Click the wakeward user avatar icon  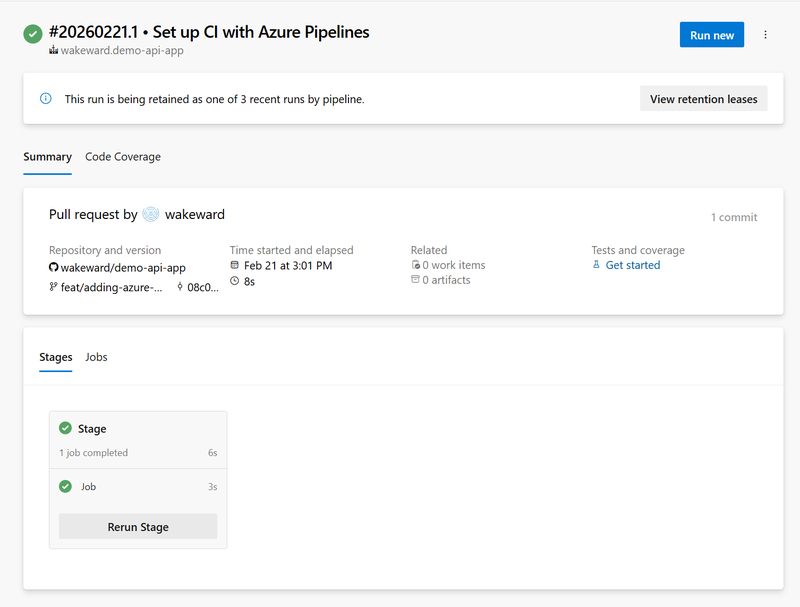[x=151, y=214]
